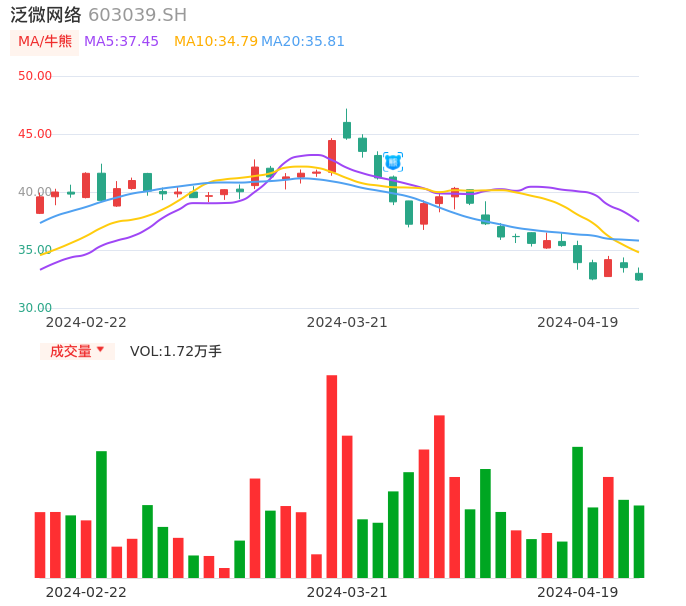Click the stock name 泛微网络
Screen dimensions: 686x606
[46, 15]
